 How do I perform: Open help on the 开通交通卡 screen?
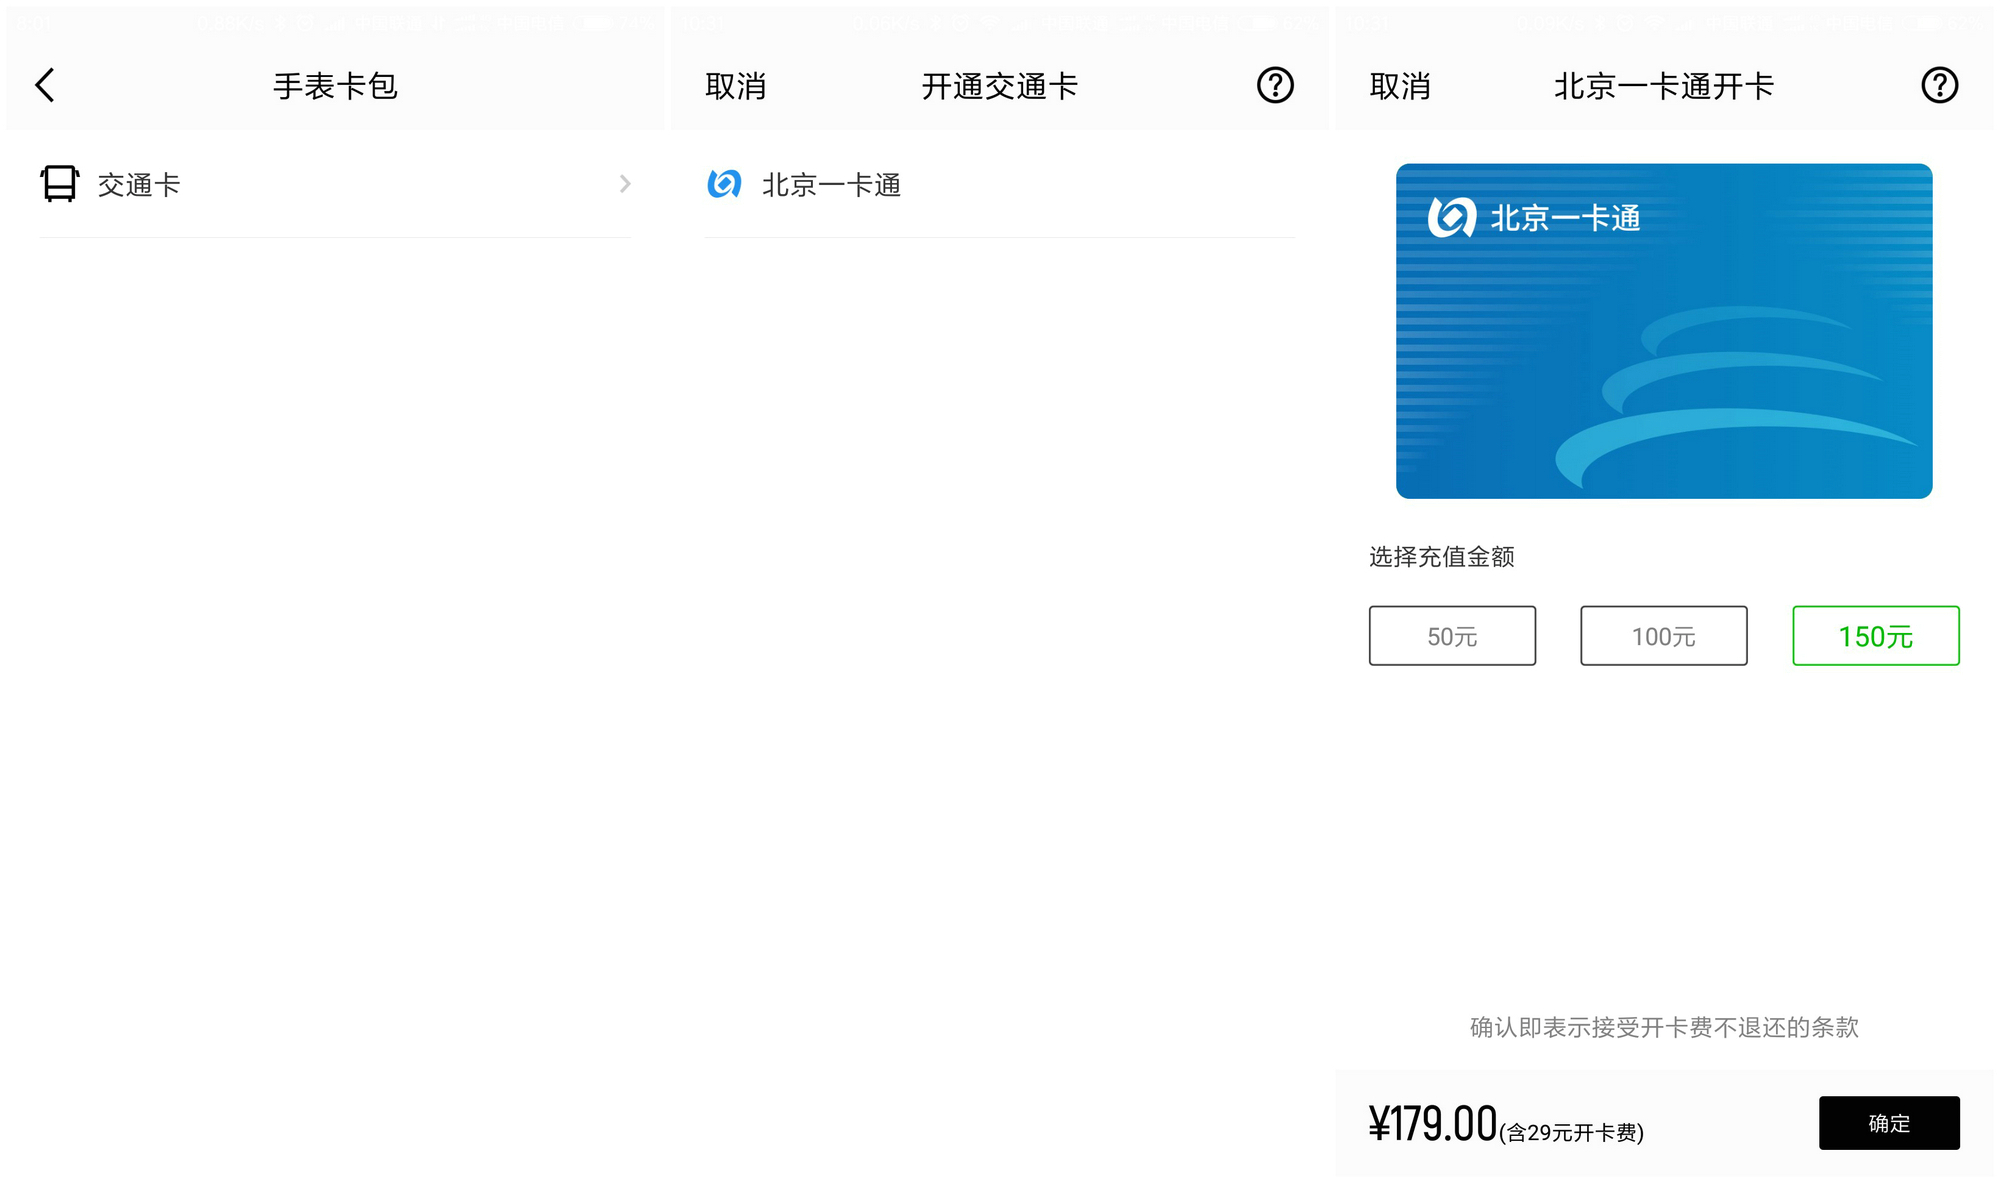click(x=1275, y=86)
